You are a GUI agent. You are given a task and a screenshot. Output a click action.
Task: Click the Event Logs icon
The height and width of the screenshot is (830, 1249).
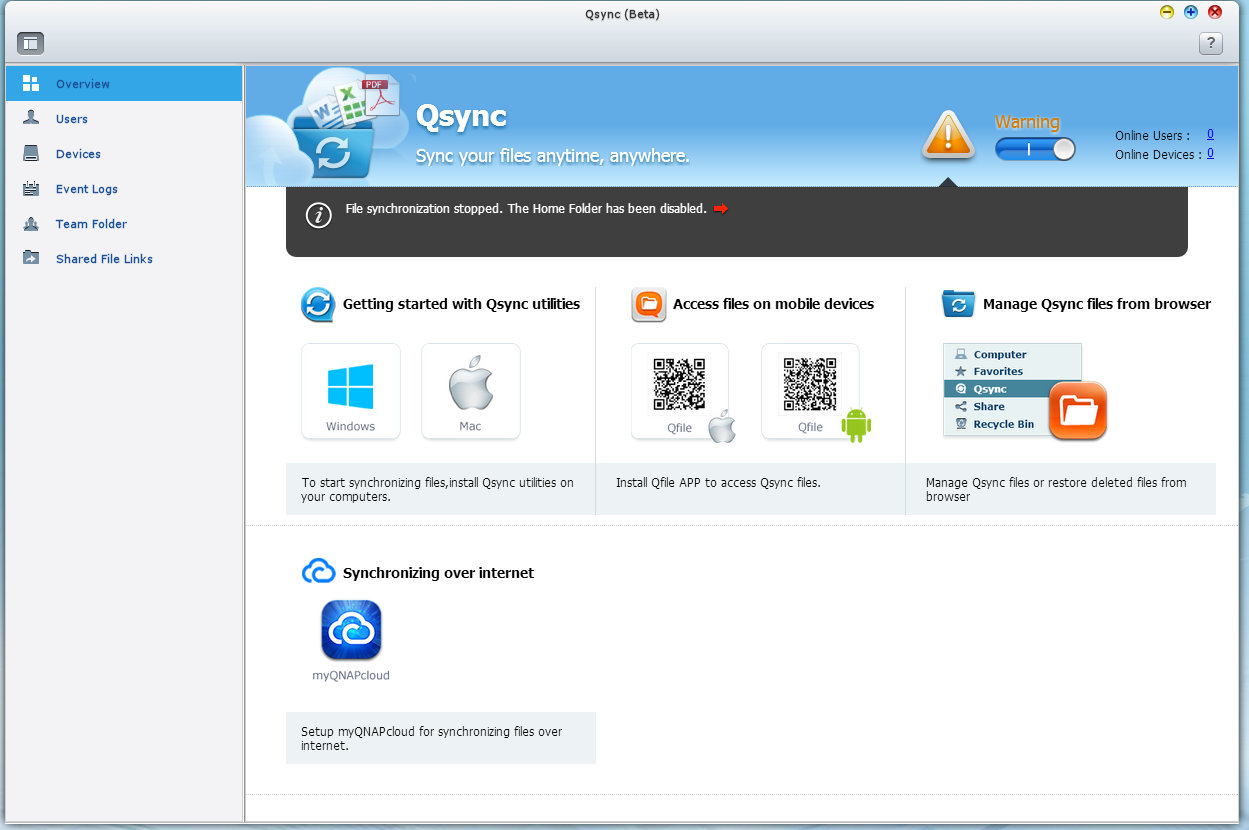(x=31, y=188)
